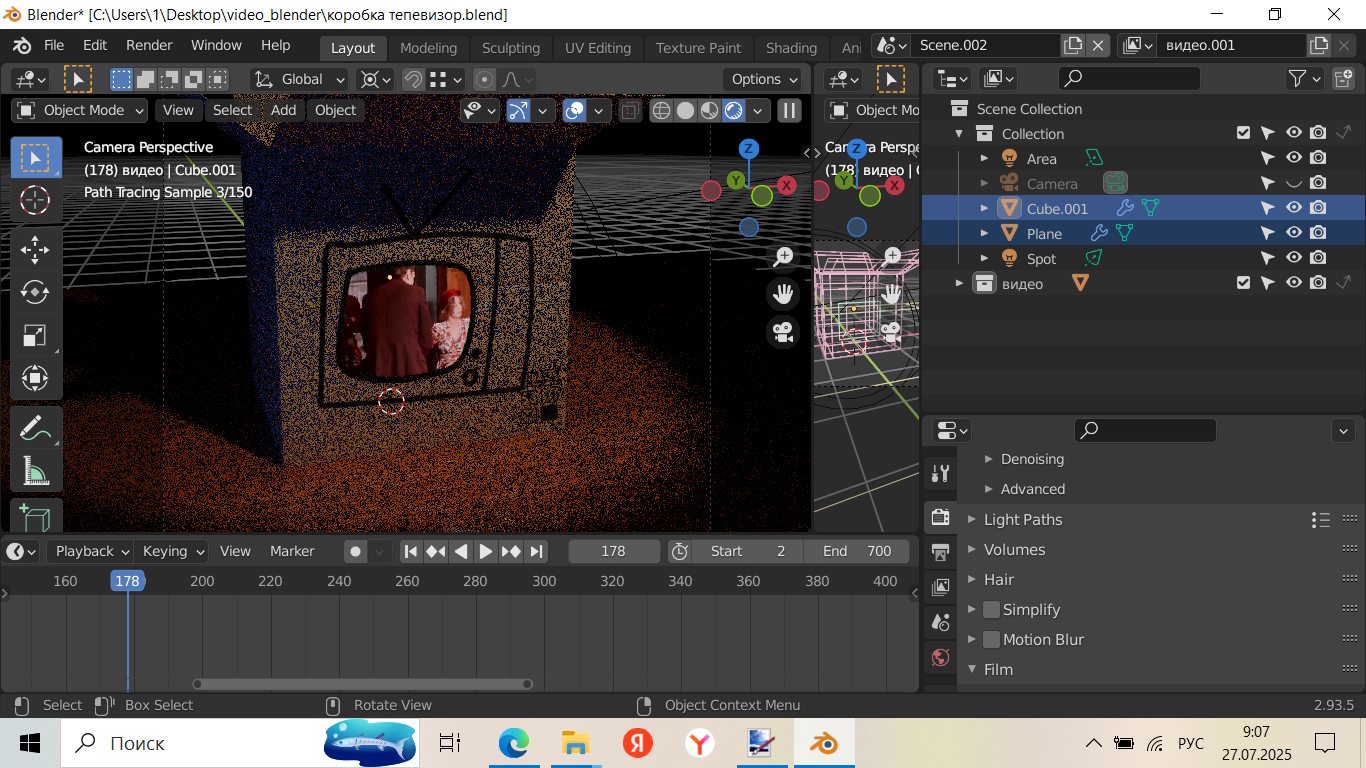The width and height of the screenshot is (1366, 768).
Task: Select the Cursor tool in toolbar
Action: pos(35,201)
